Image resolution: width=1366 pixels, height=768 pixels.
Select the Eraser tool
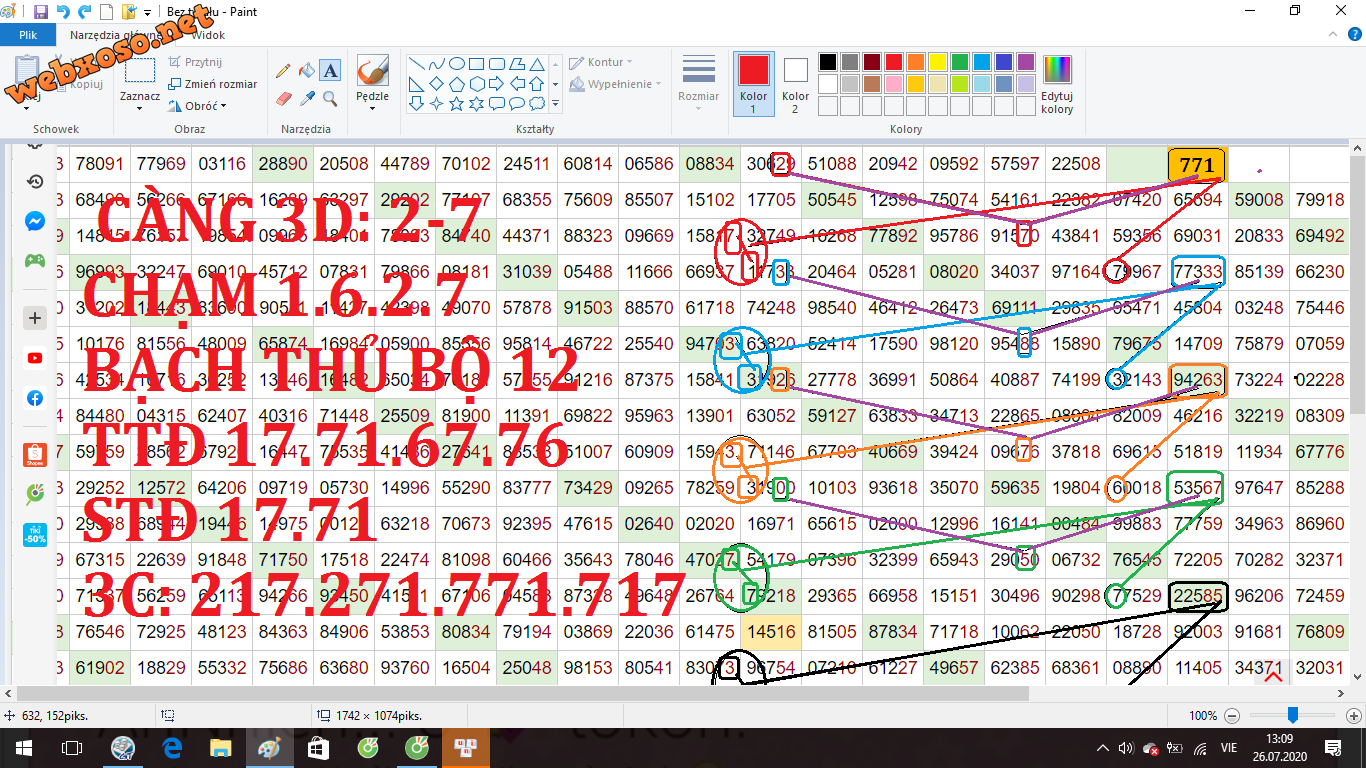(x=283, y=98)
